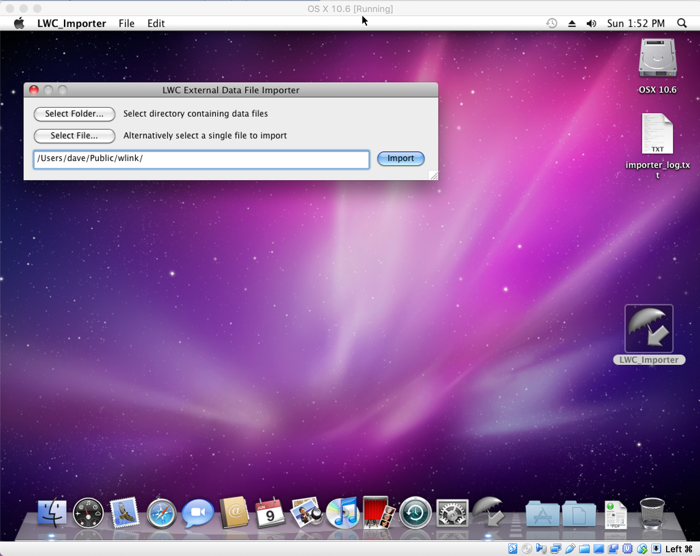Open the Apple menu

[19, 23]
